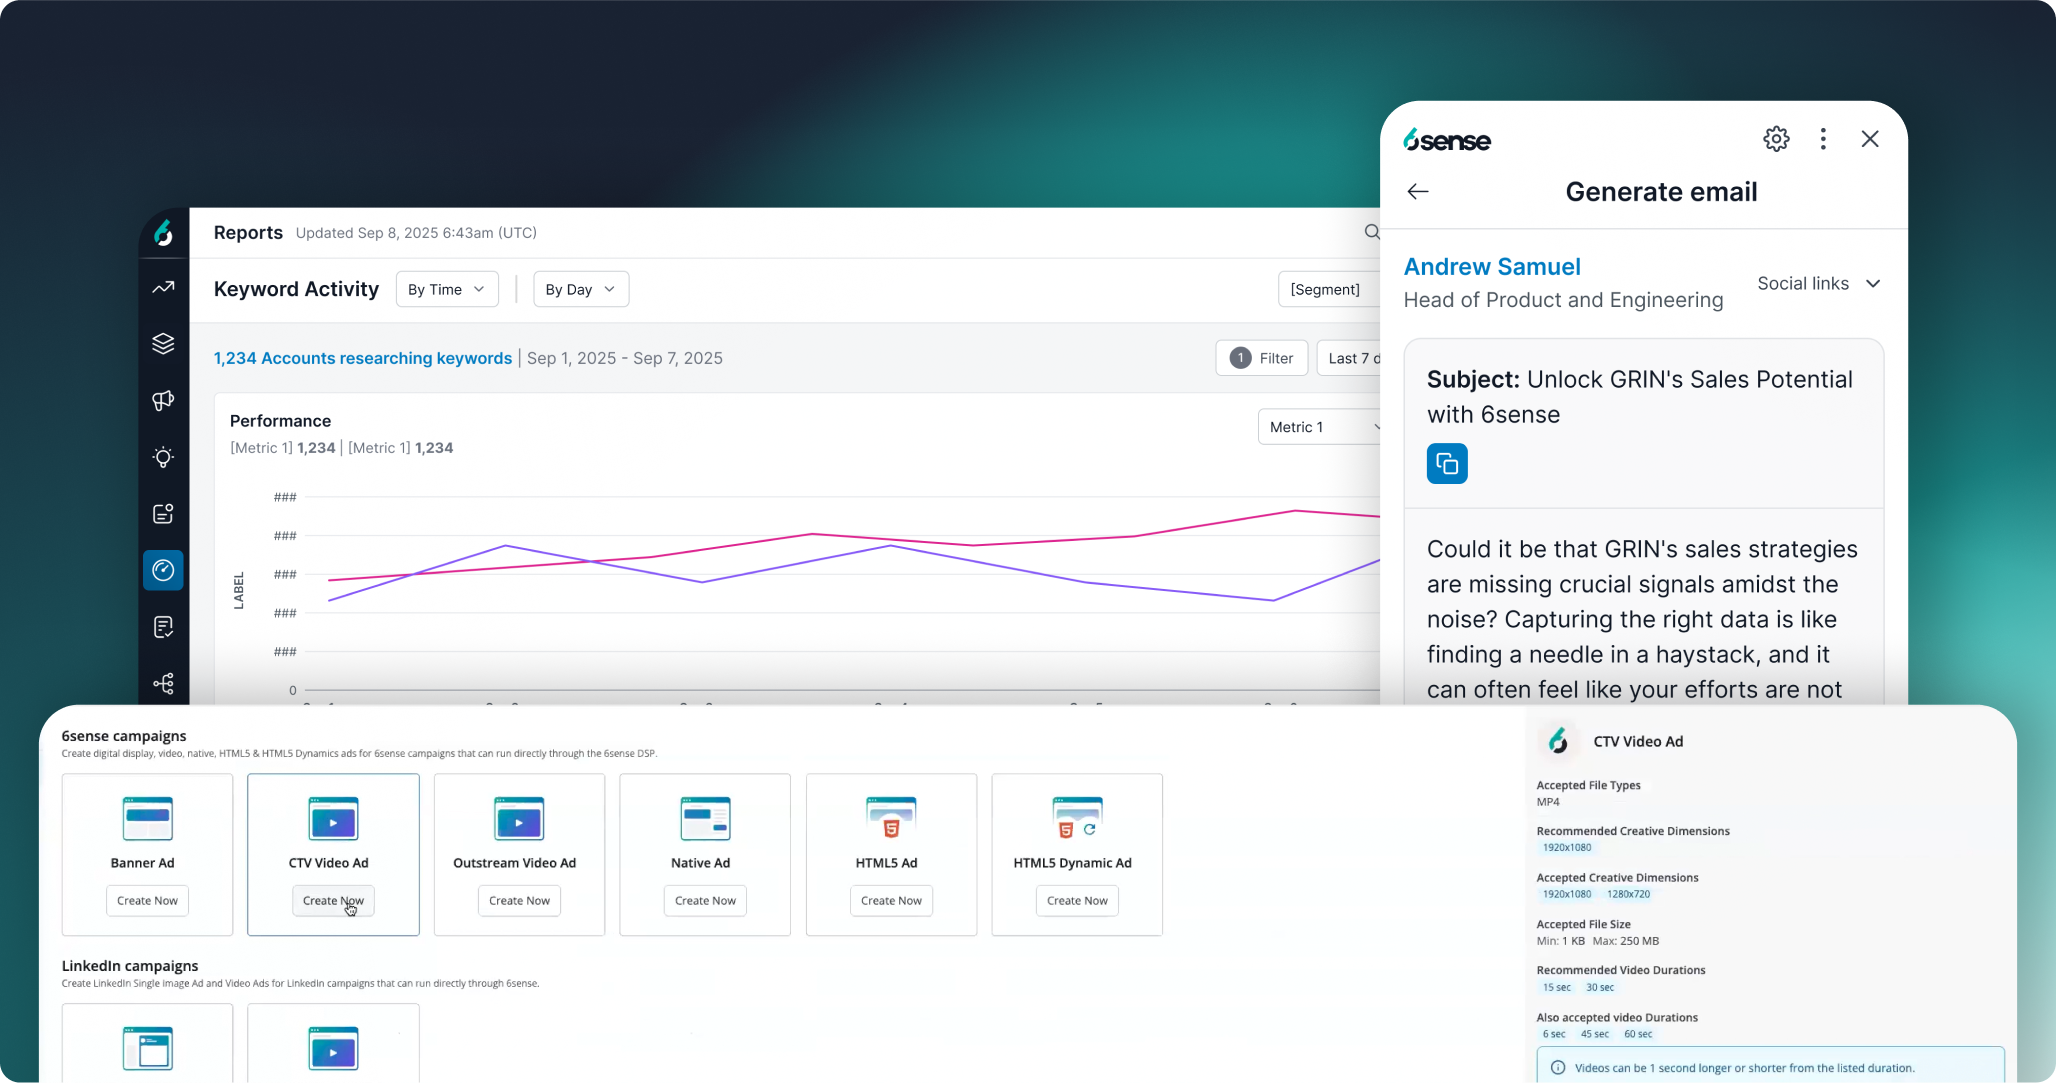The width and height of the screenshot is (2056, 1083).
Task: Open the connected nodes sidebar icon
Action: pos(163,683)
